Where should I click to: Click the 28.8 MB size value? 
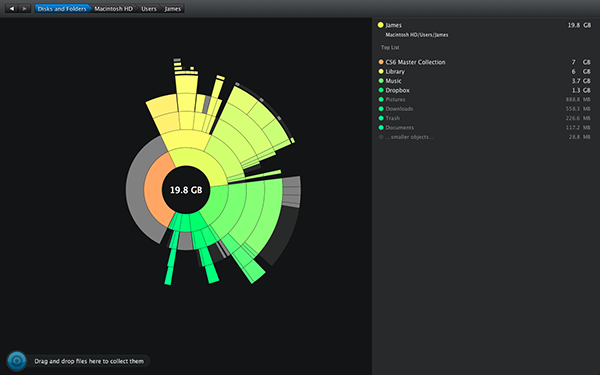coord(579,137)
